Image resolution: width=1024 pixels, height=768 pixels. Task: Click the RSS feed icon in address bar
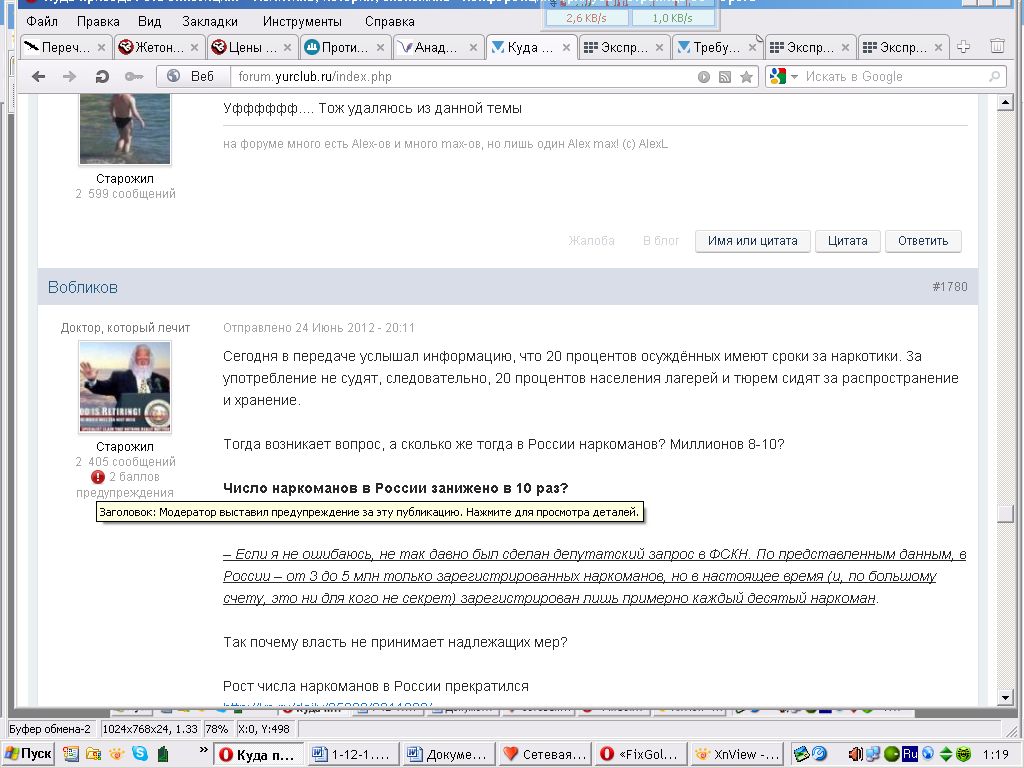[725, 77]
